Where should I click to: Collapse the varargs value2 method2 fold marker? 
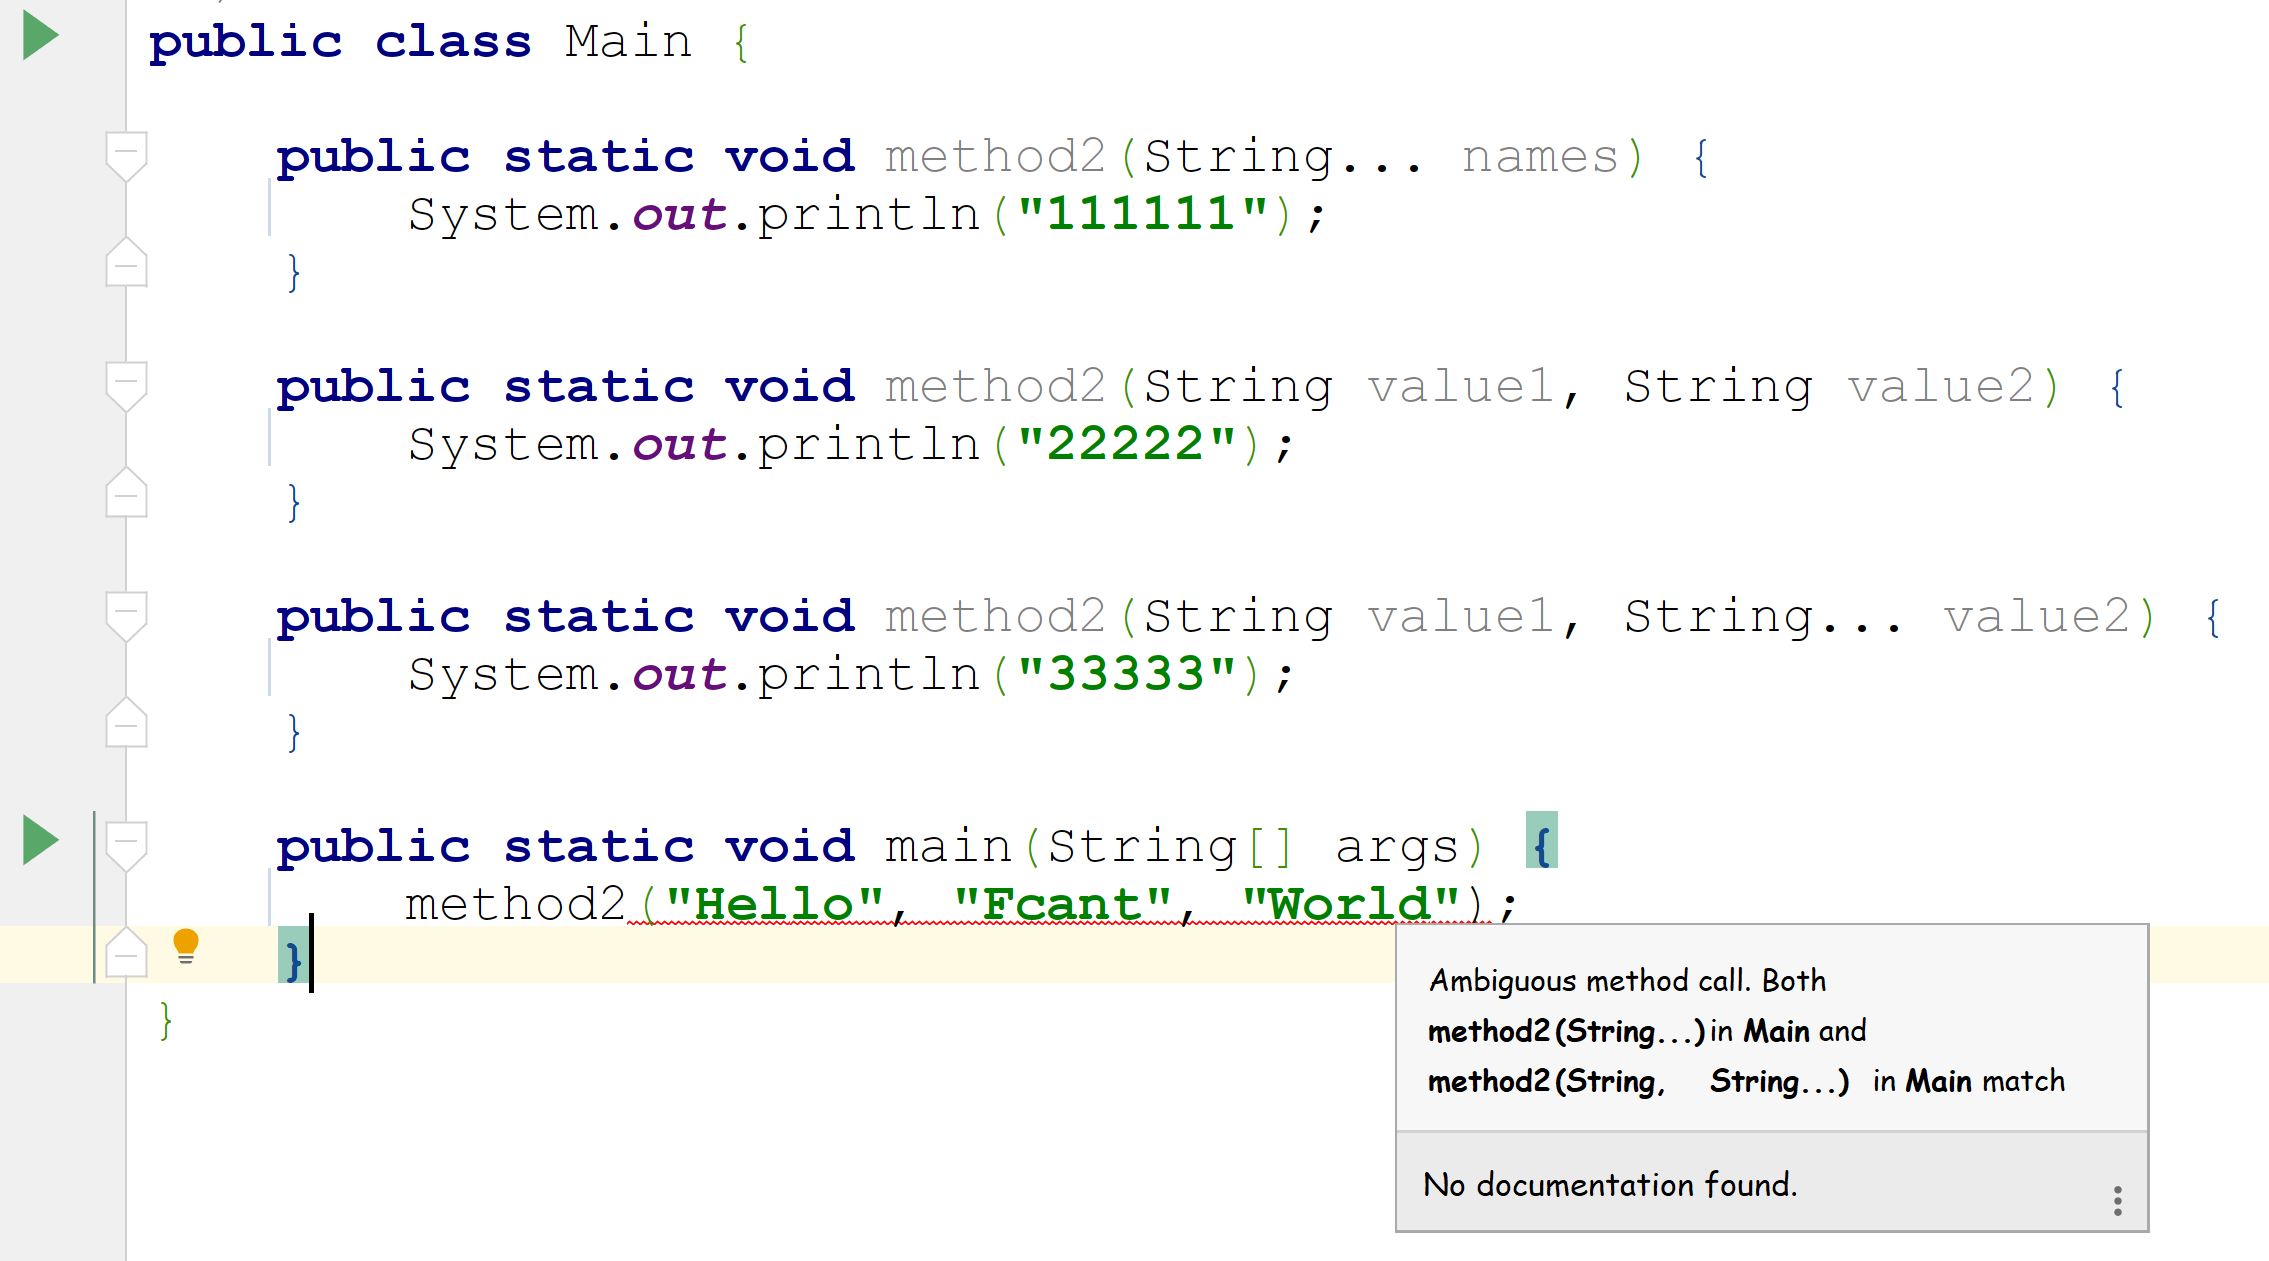point(126,615)
